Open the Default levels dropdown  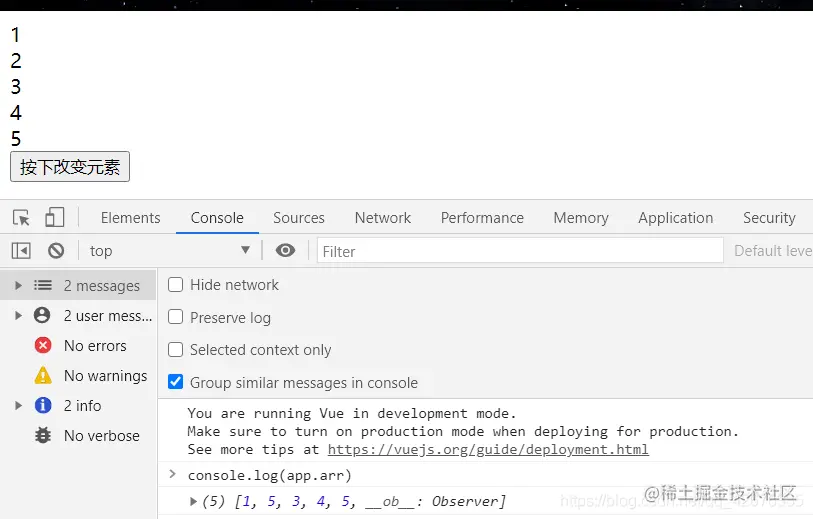(x=773, y=251)
